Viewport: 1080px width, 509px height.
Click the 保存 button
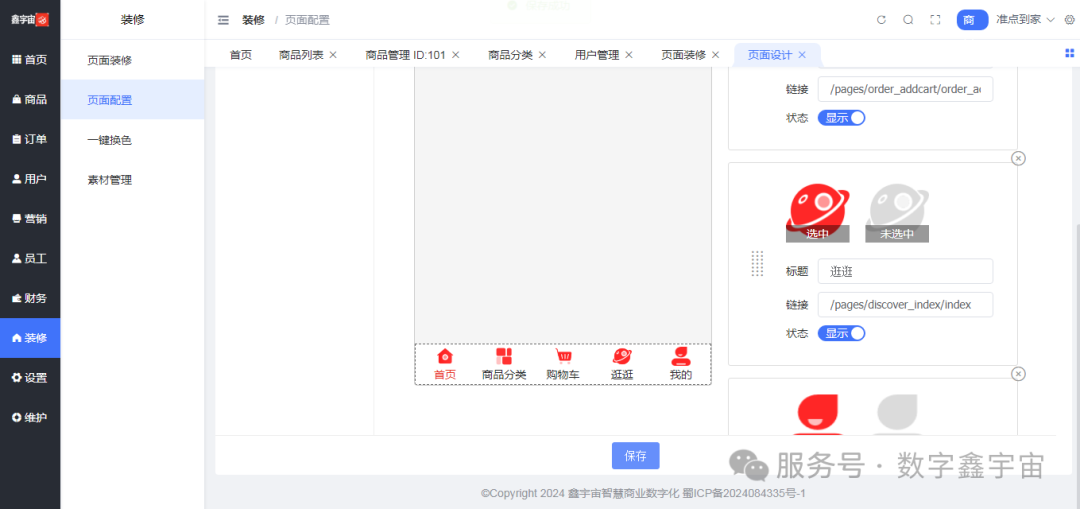tap(635, 456)
